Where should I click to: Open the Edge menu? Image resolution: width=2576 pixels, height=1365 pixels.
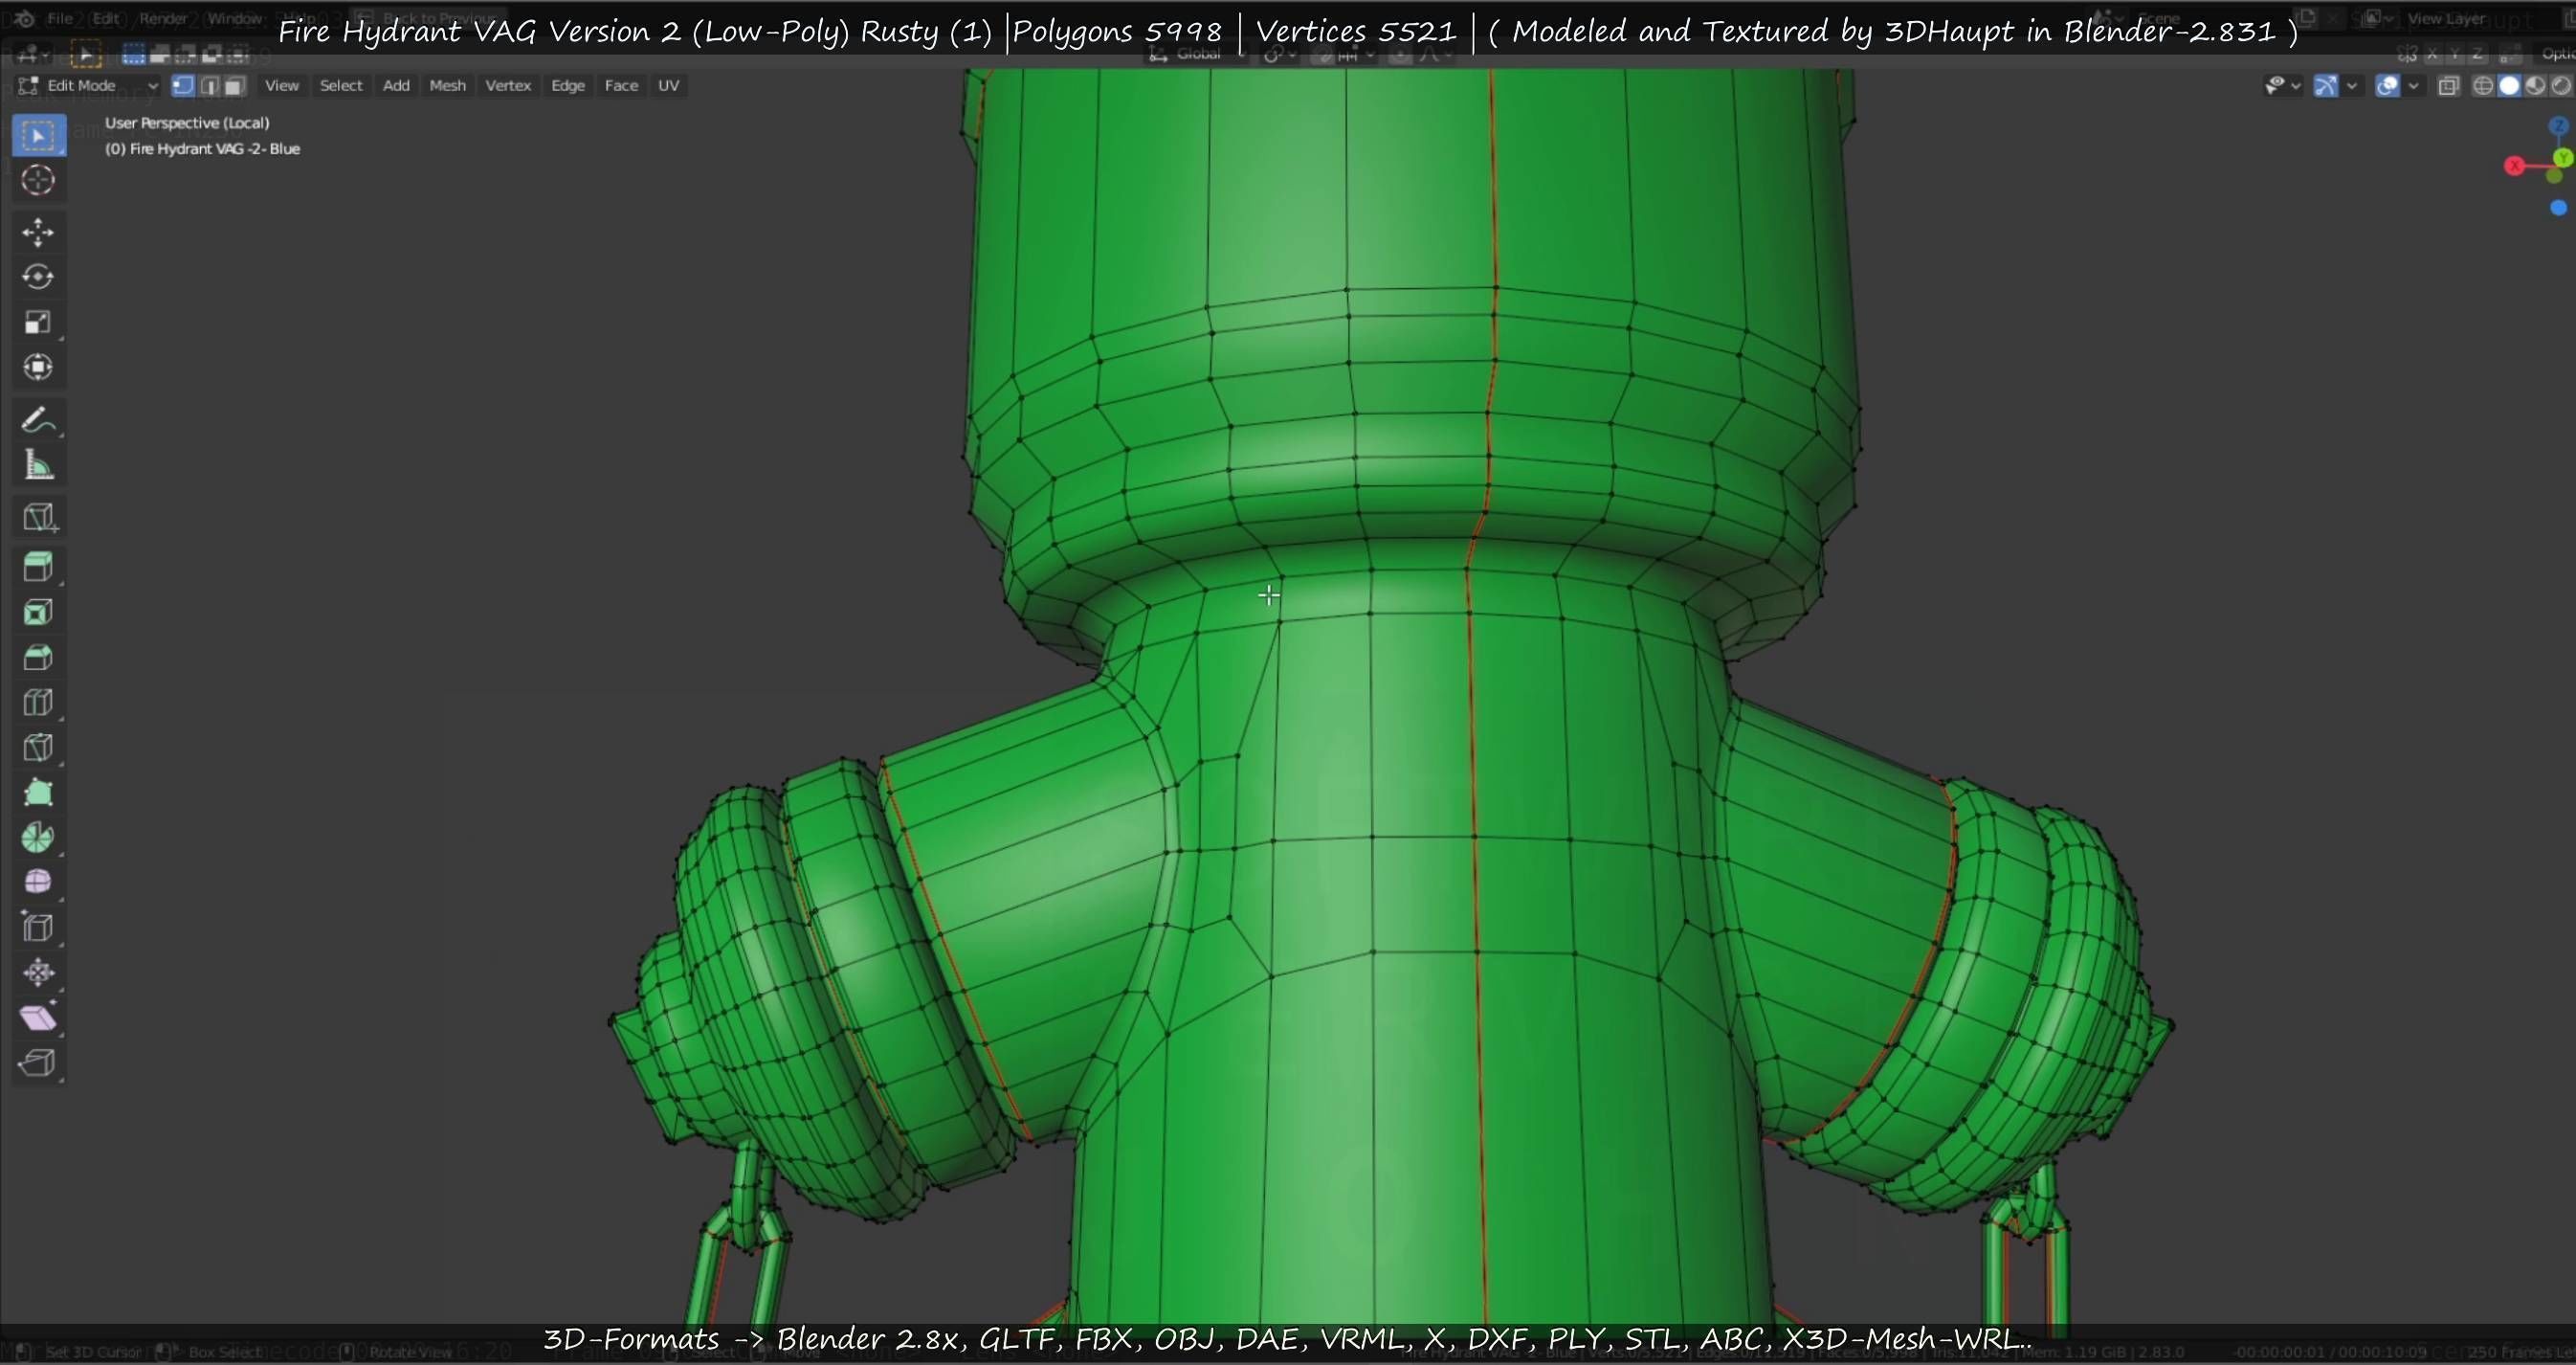point(568,86)
